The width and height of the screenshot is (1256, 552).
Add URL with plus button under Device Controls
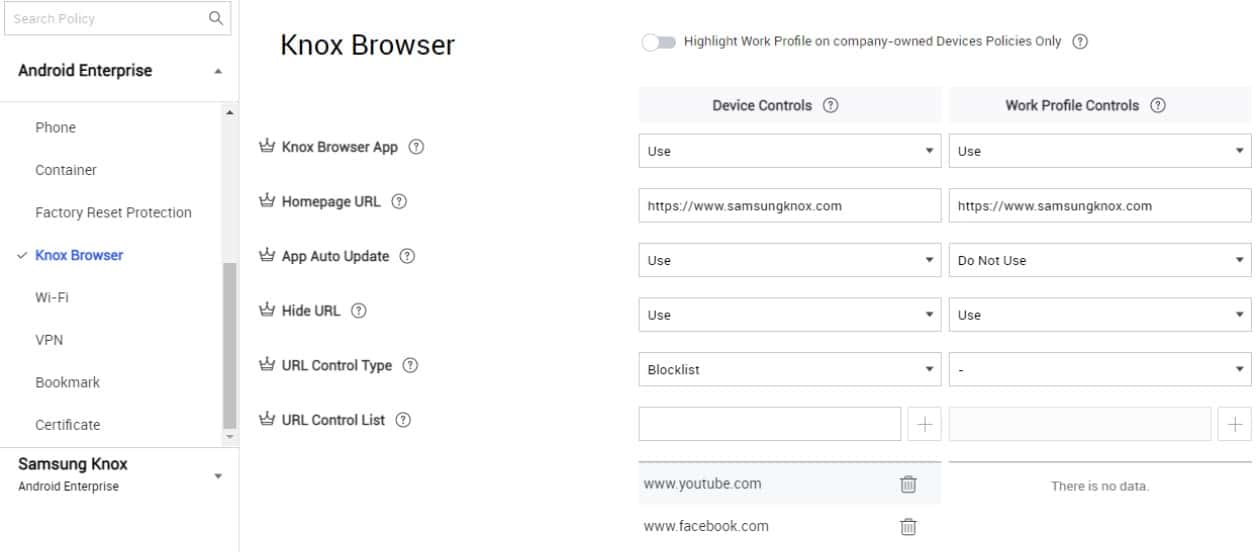pos(925,424)
